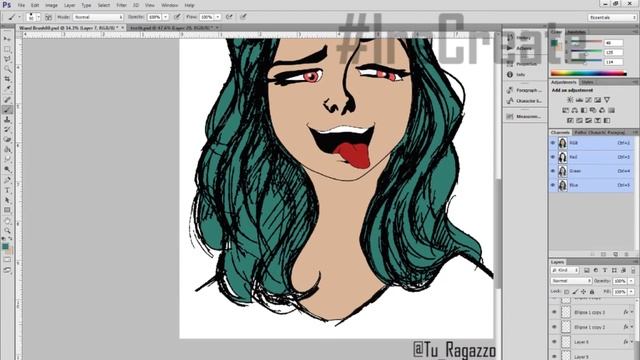Click the green G color slider

tap(586, 52)
